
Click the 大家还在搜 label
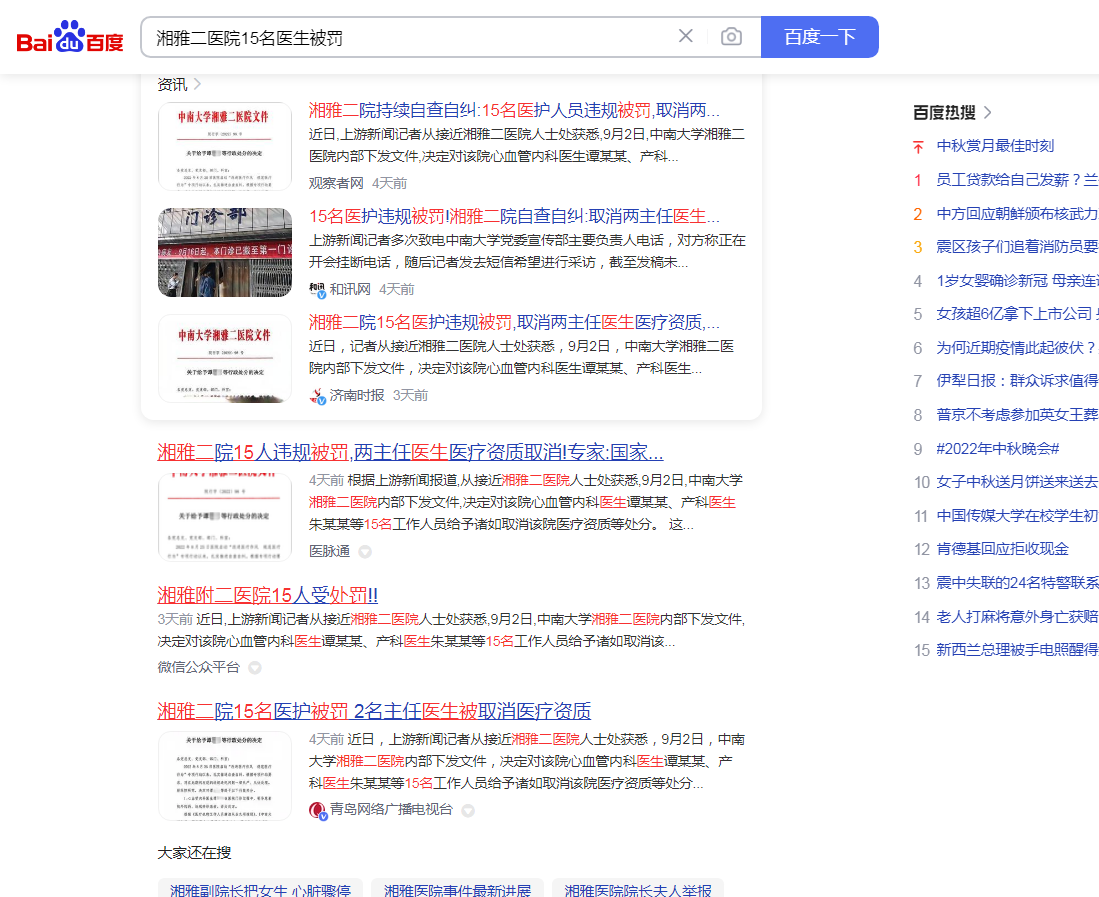tap(194, 852)
